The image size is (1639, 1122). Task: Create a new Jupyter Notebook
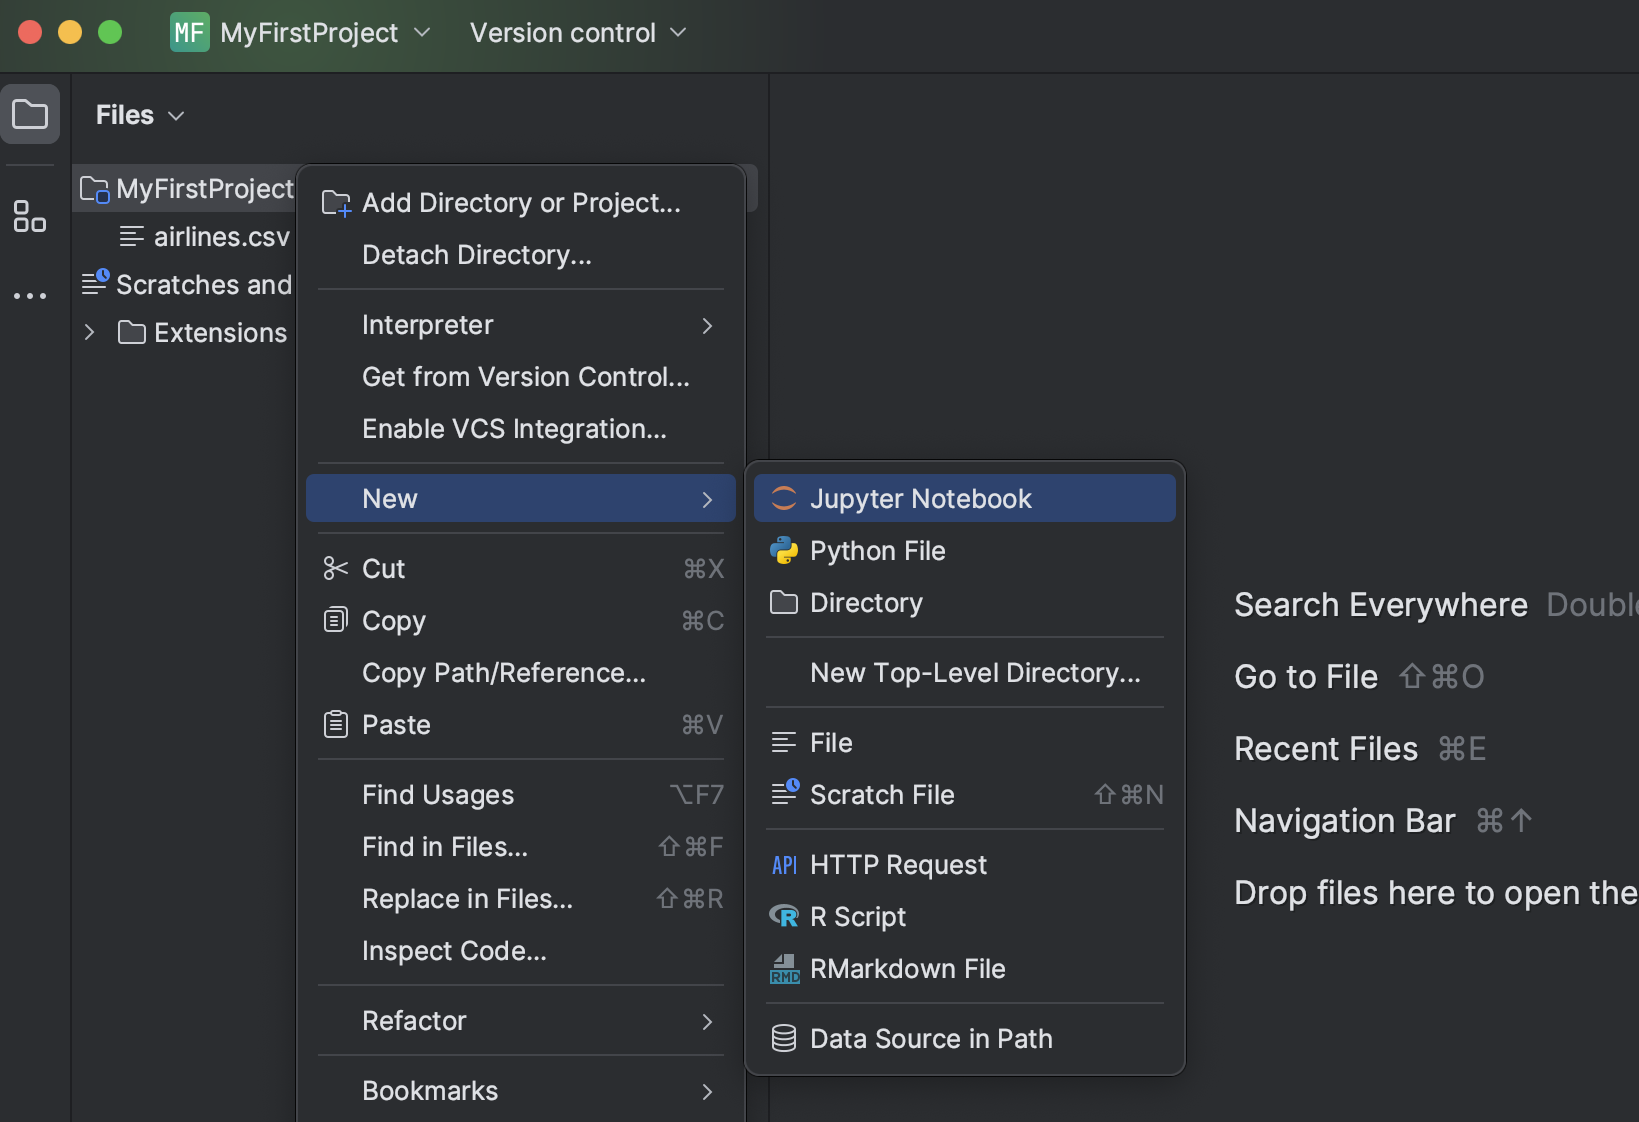919,498
